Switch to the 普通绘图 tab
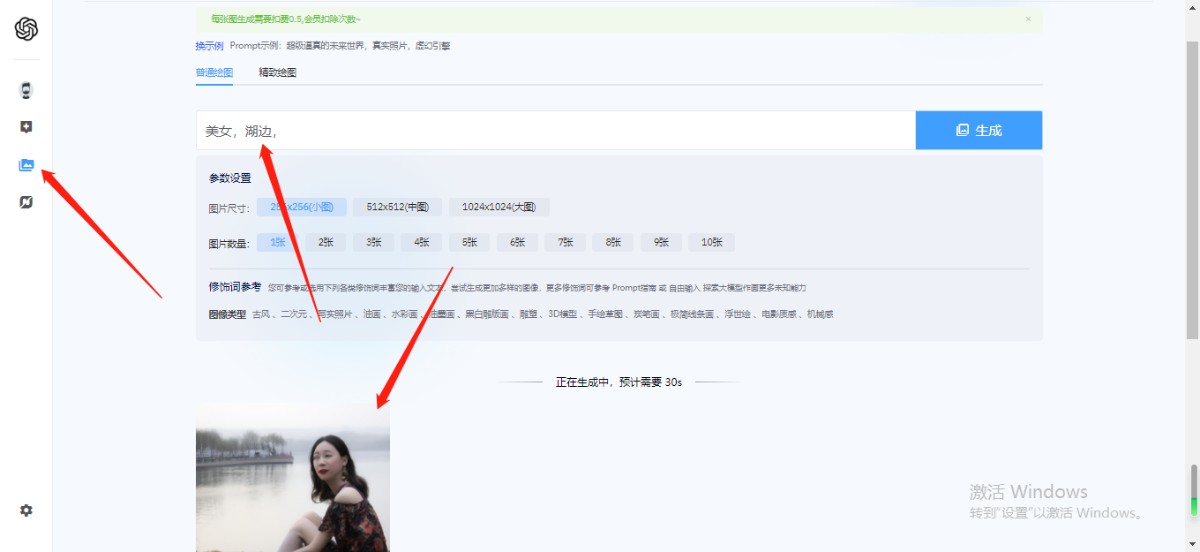 tap(214, 73)
